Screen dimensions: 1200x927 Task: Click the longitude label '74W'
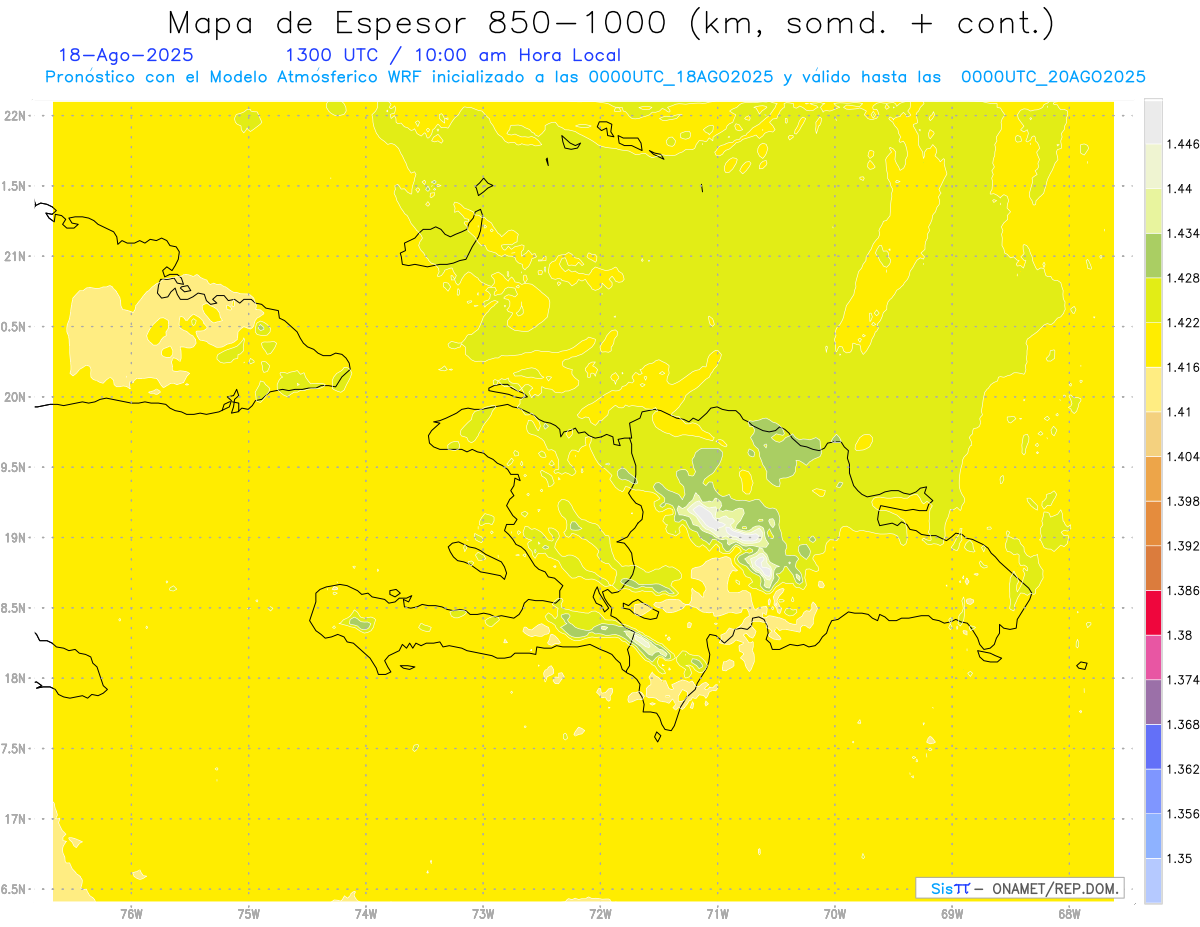pos(366,913)
